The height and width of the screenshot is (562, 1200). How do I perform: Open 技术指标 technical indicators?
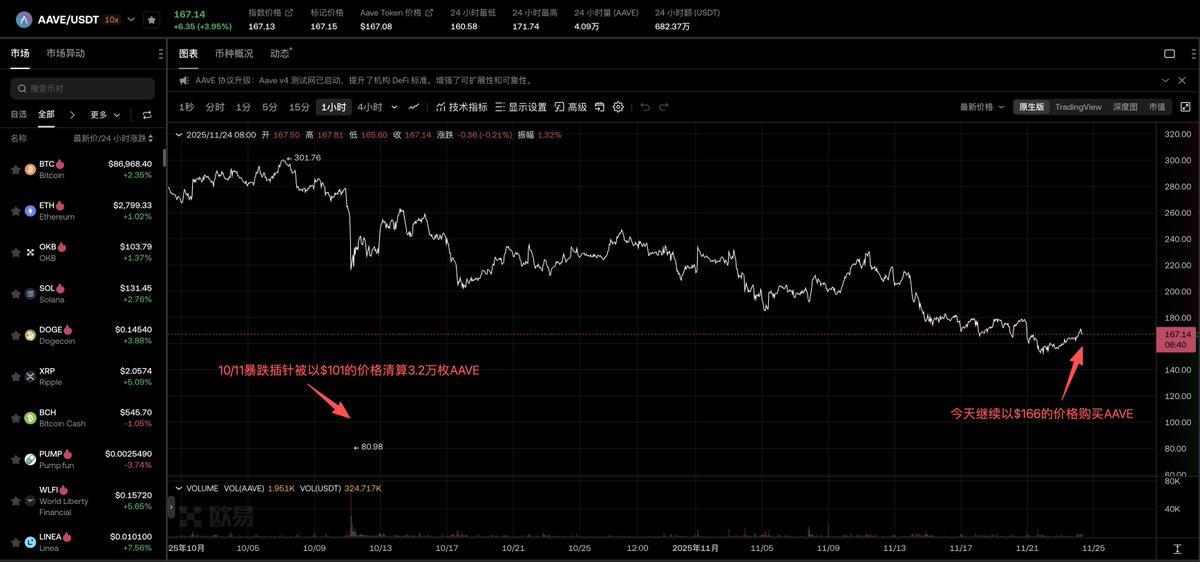click(462, 107)
